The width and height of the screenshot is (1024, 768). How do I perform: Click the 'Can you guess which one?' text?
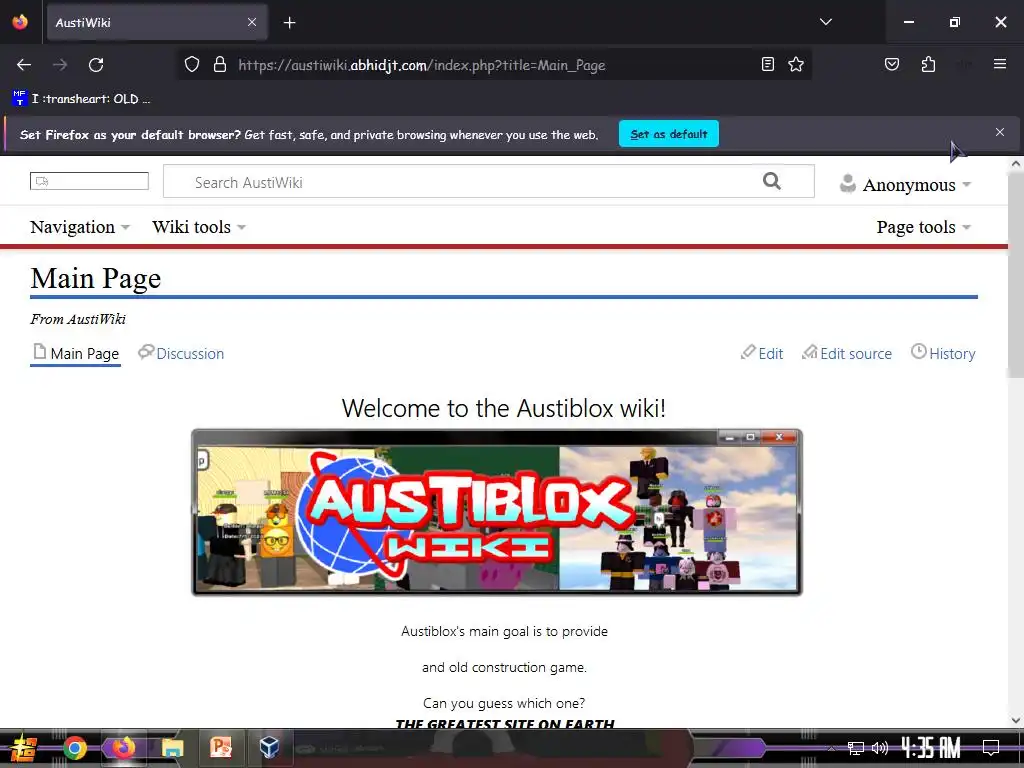pos(504,703)
